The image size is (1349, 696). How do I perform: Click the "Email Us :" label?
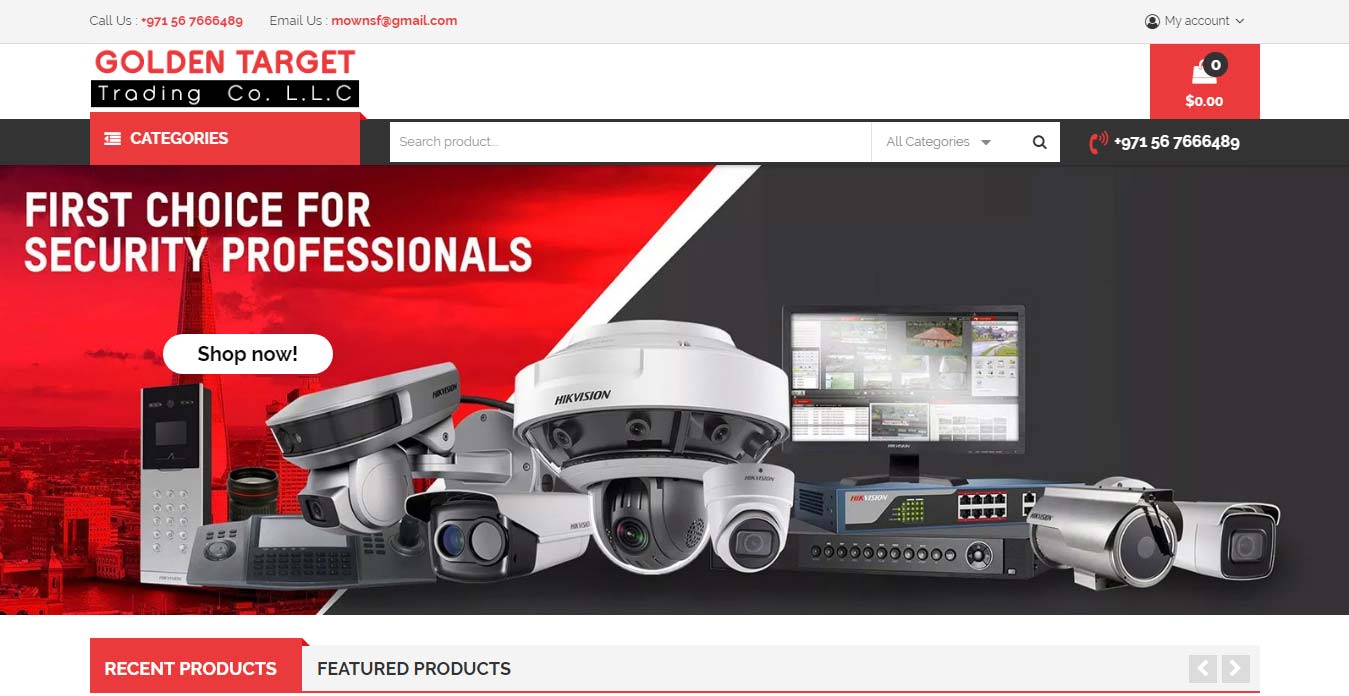[x=298, y=21]
